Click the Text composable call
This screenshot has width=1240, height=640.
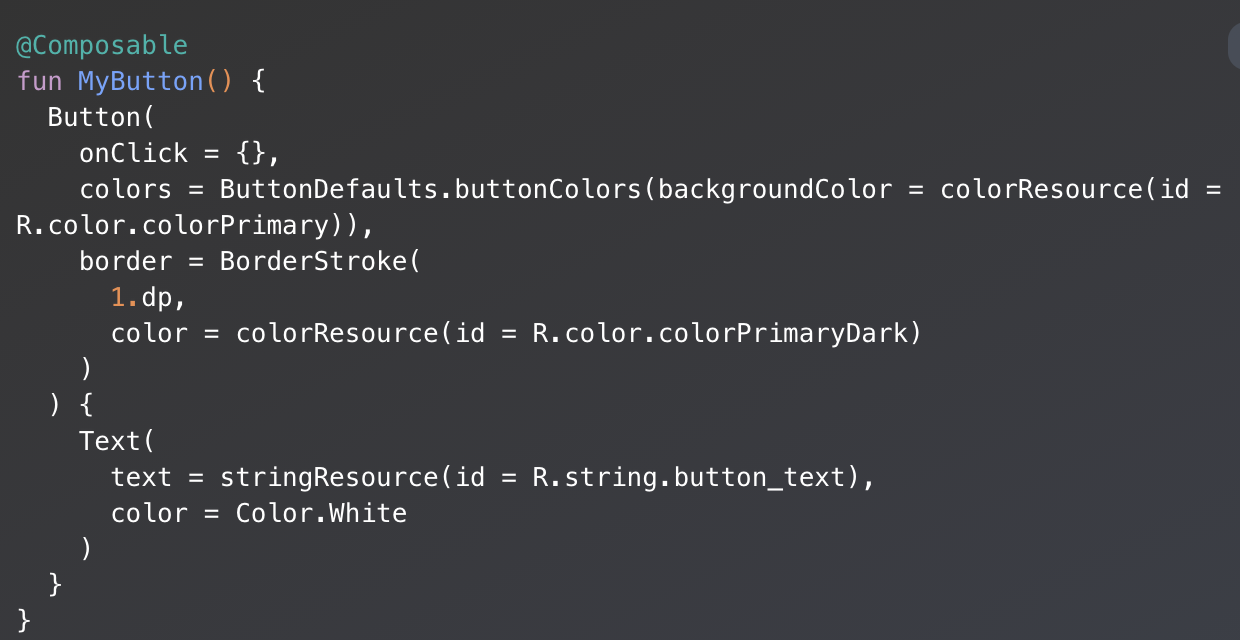[110, 441]
